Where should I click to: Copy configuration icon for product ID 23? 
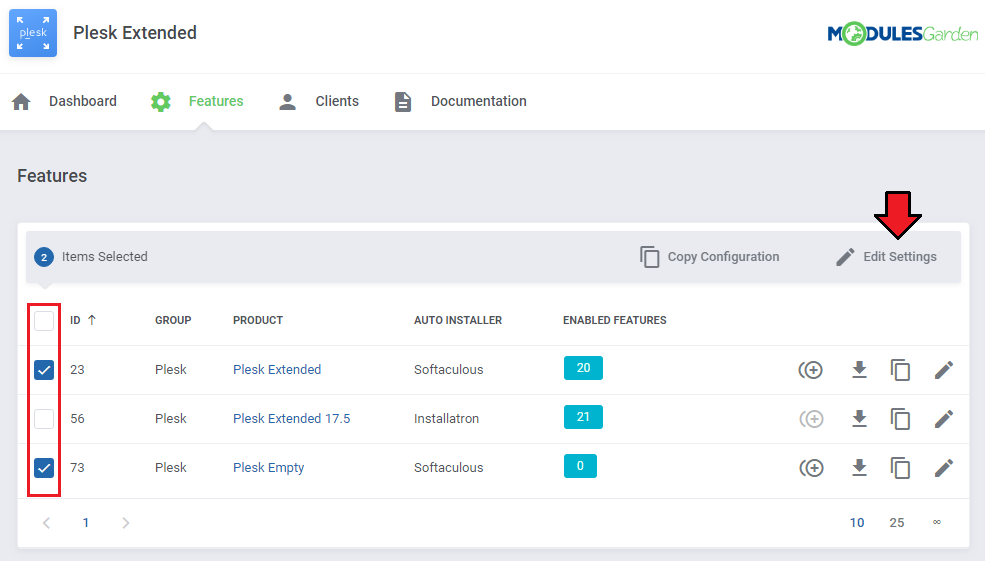[x=900, y=370]
